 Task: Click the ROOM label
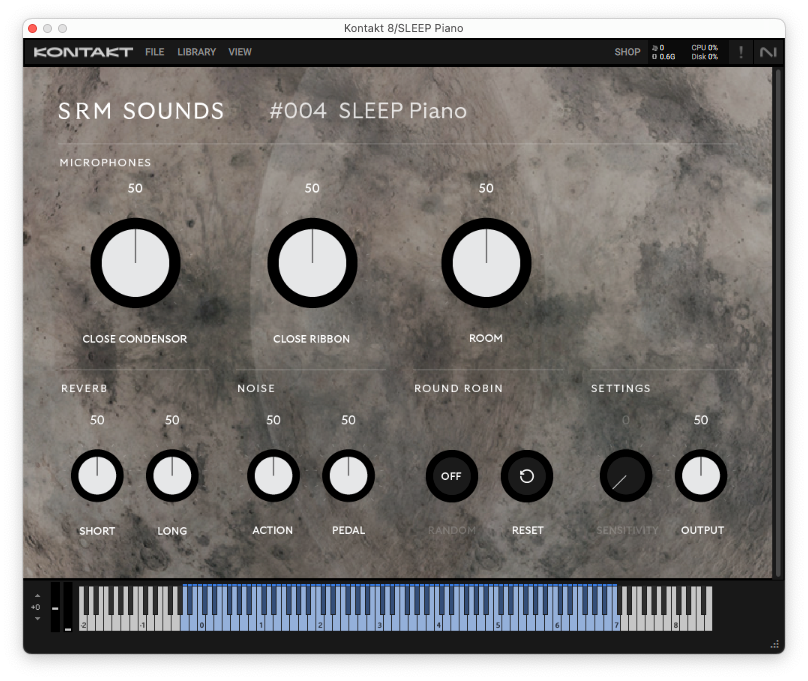coord(485,338)
